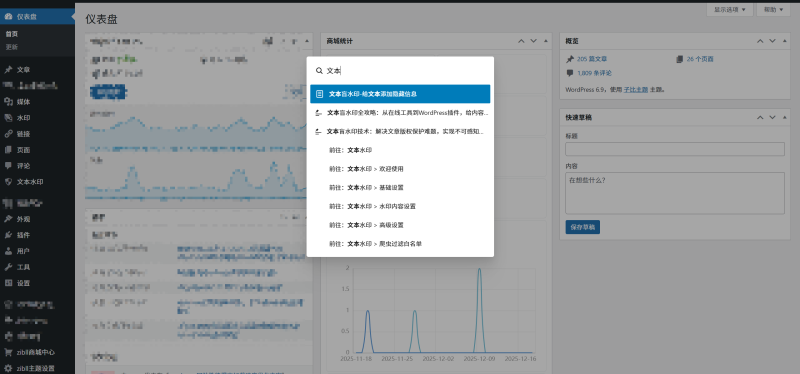
Task: Click the 插件 plugin icon in sidebar
Action: 8,235
